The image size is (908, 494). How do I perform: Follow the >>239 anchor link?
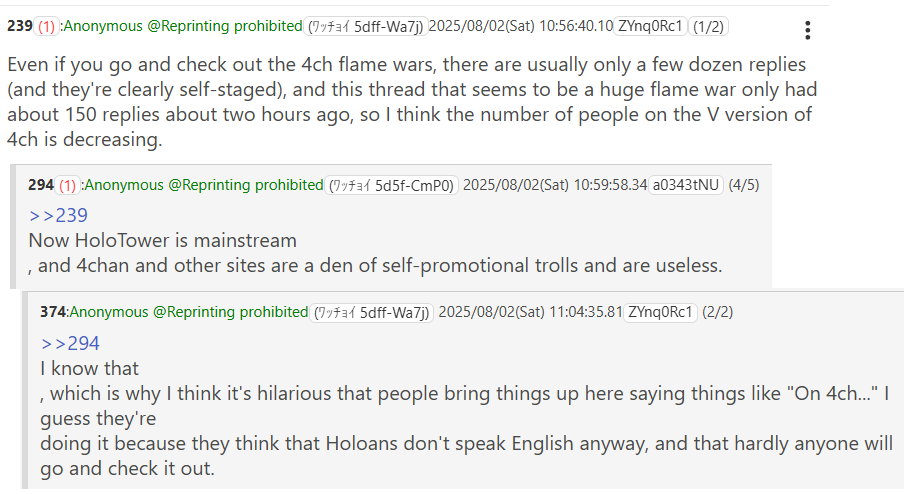58,215
